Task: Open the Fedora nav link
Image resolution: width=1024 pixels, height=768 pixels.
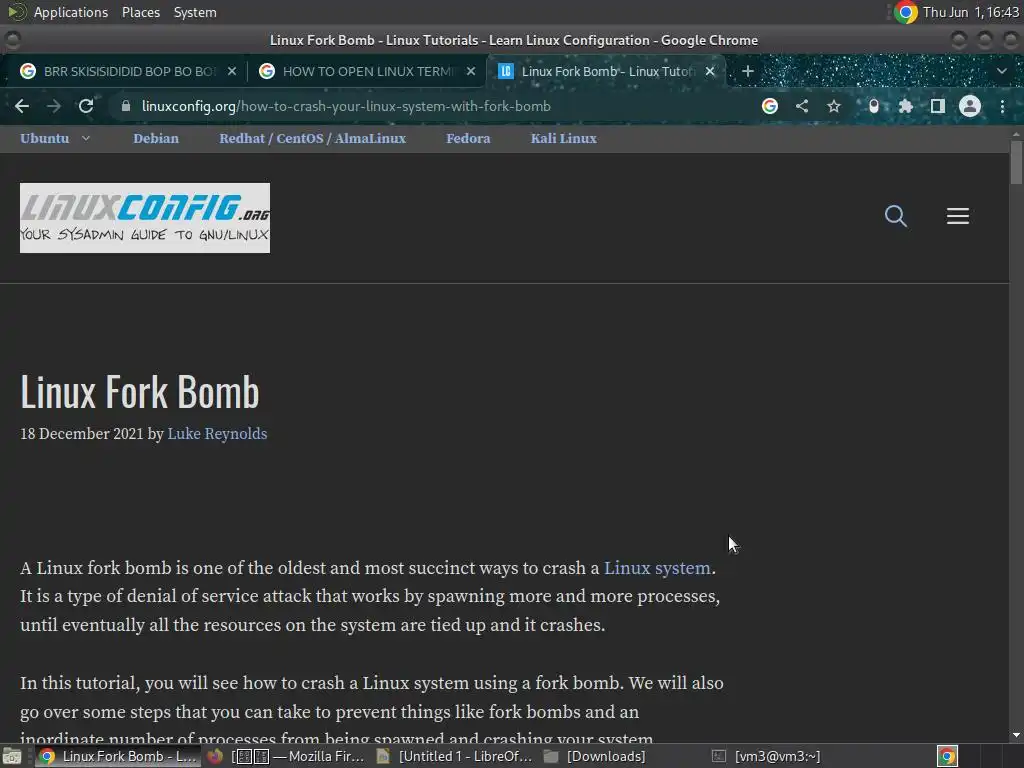Action: 468,138
